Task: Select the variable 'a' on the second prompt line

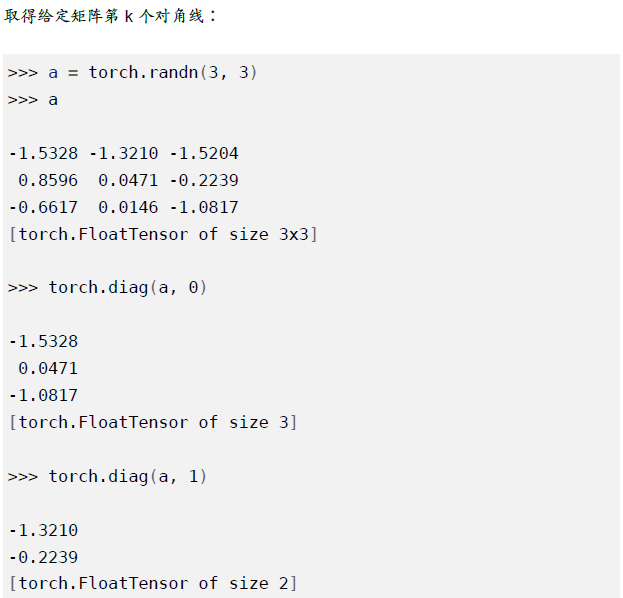Action: tap(53, 100)
